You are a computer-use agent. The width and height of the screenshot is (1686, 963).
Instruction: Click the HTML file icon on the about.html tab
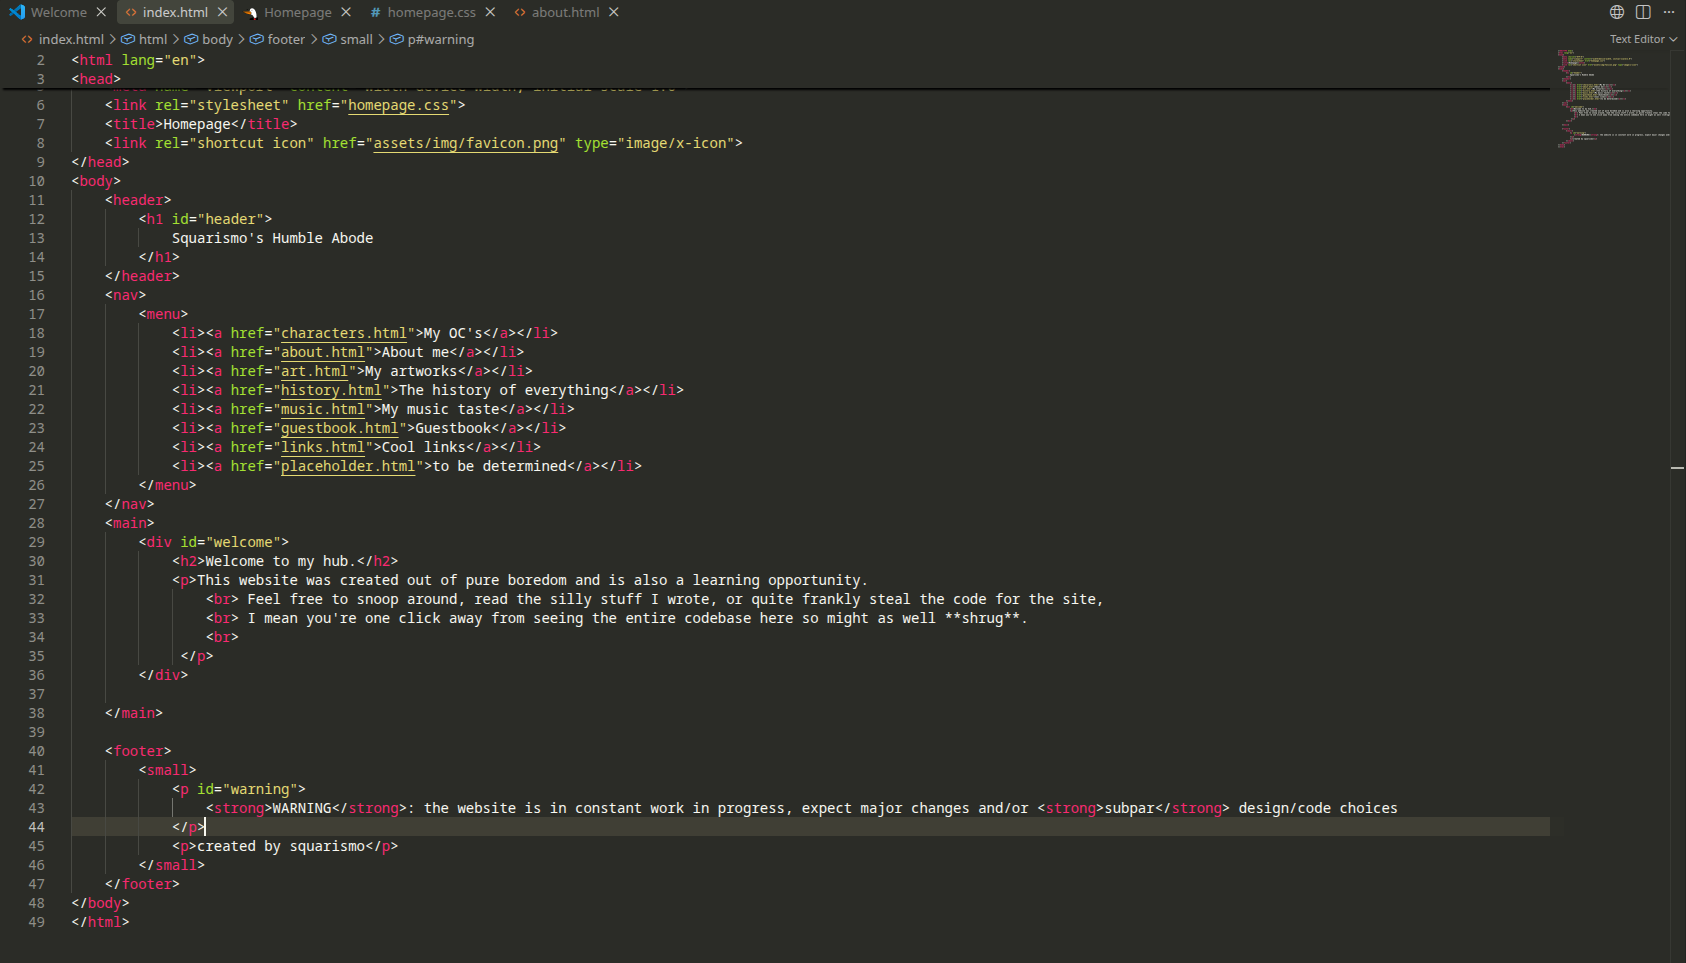coord(520,12)
